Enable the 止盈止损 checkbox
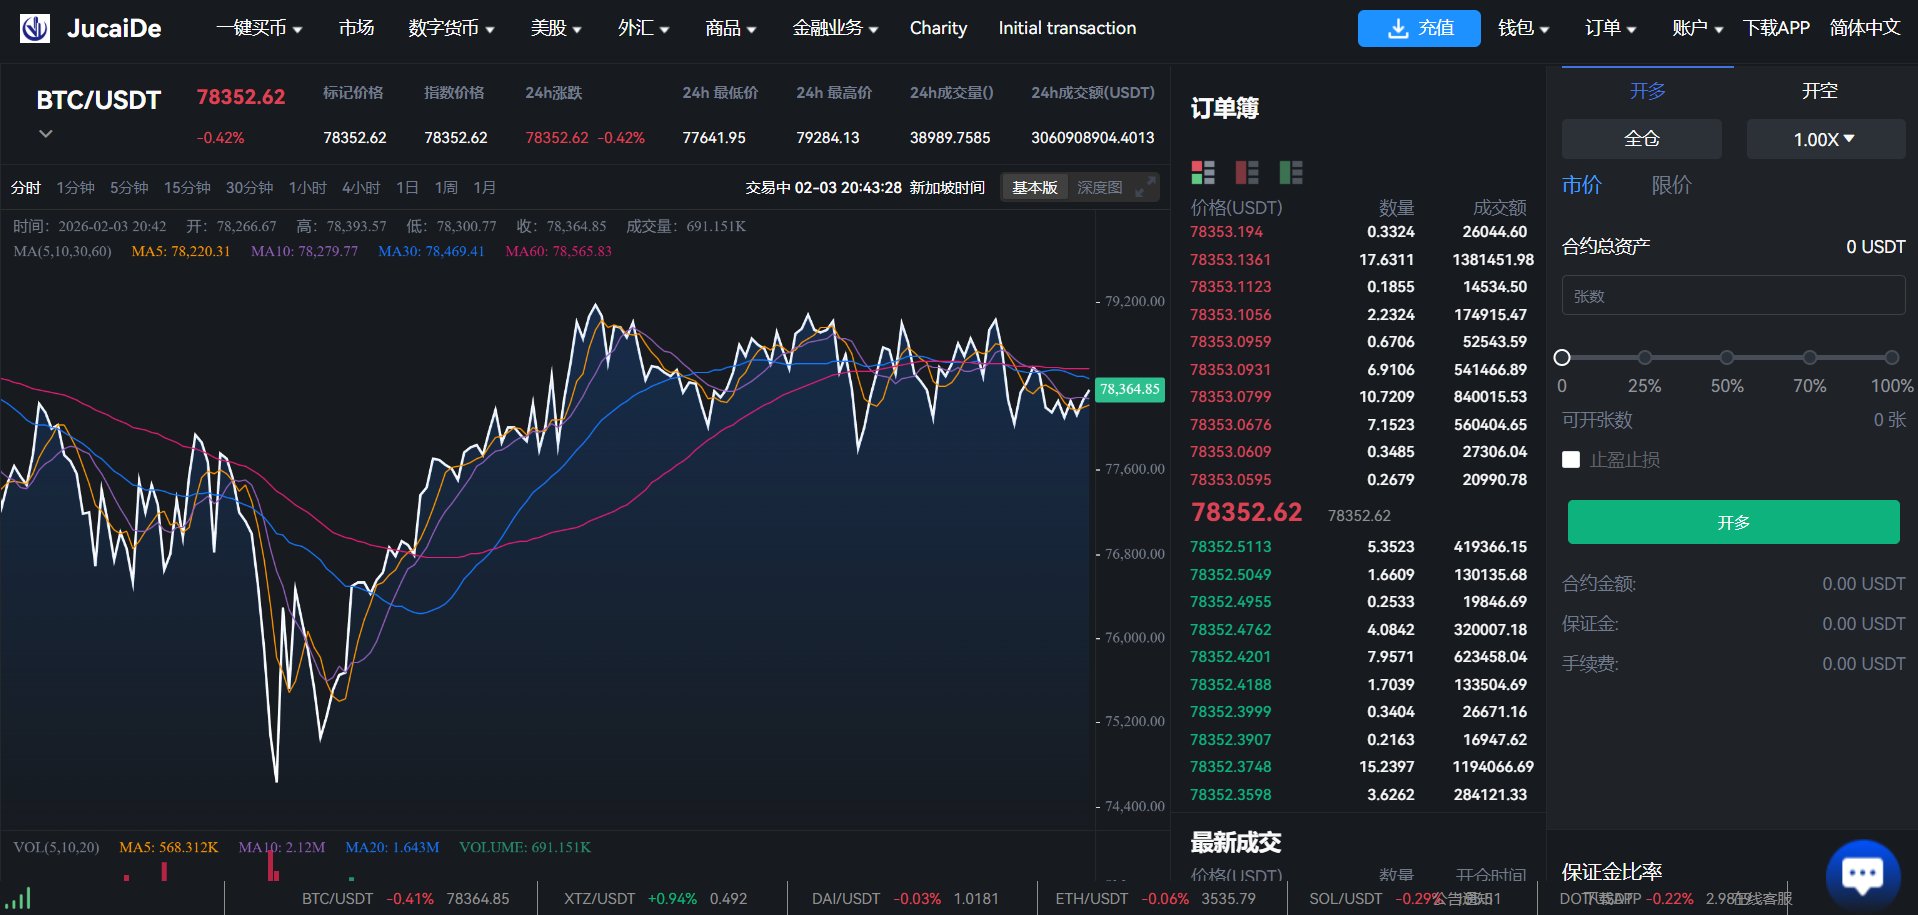Image resolution: width=1918 pixels, height=915 pixels. [x=1571, y=460]
